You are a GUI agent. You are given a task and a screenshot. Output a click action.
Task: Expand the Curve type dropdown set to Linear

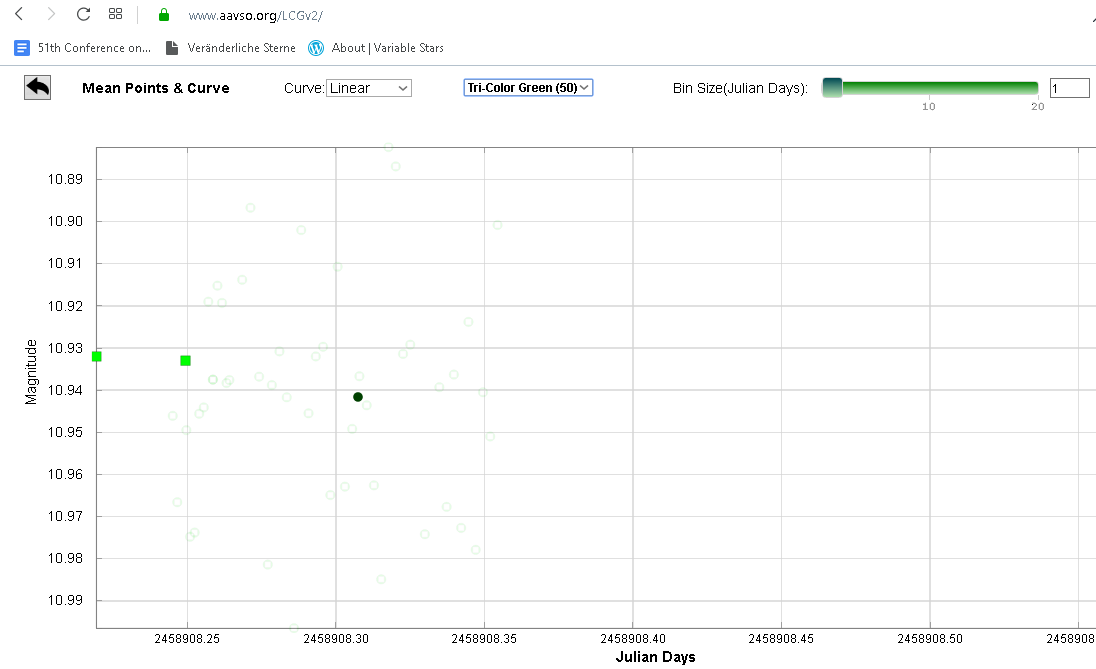[x=369, y=88]
